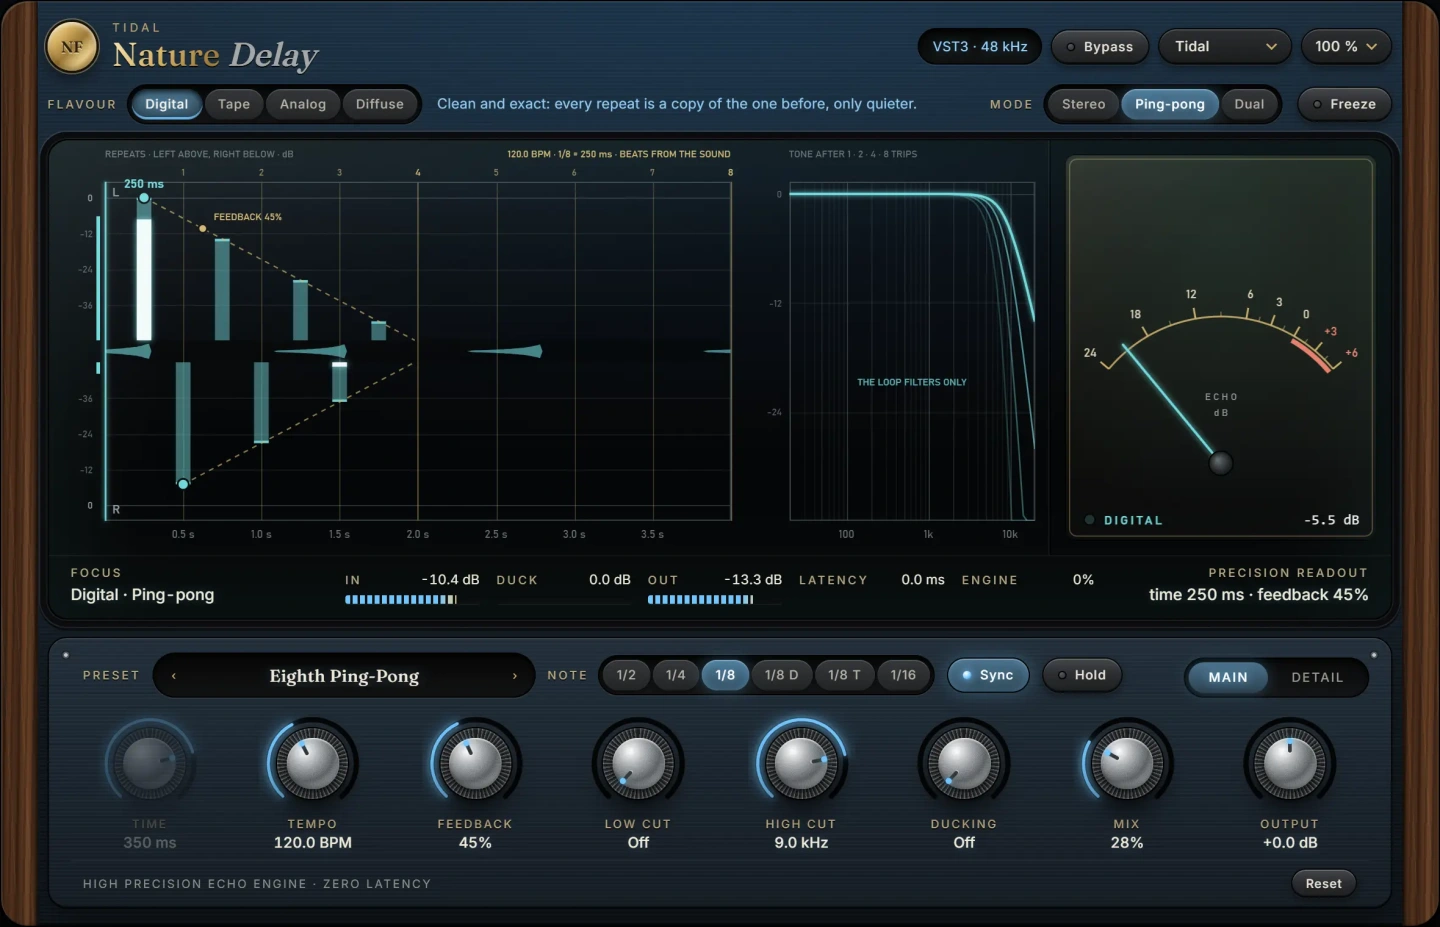Viewport: 1440px width, 927px height.
Task: Click the 28% mix value
Action: pos(1127,843)
